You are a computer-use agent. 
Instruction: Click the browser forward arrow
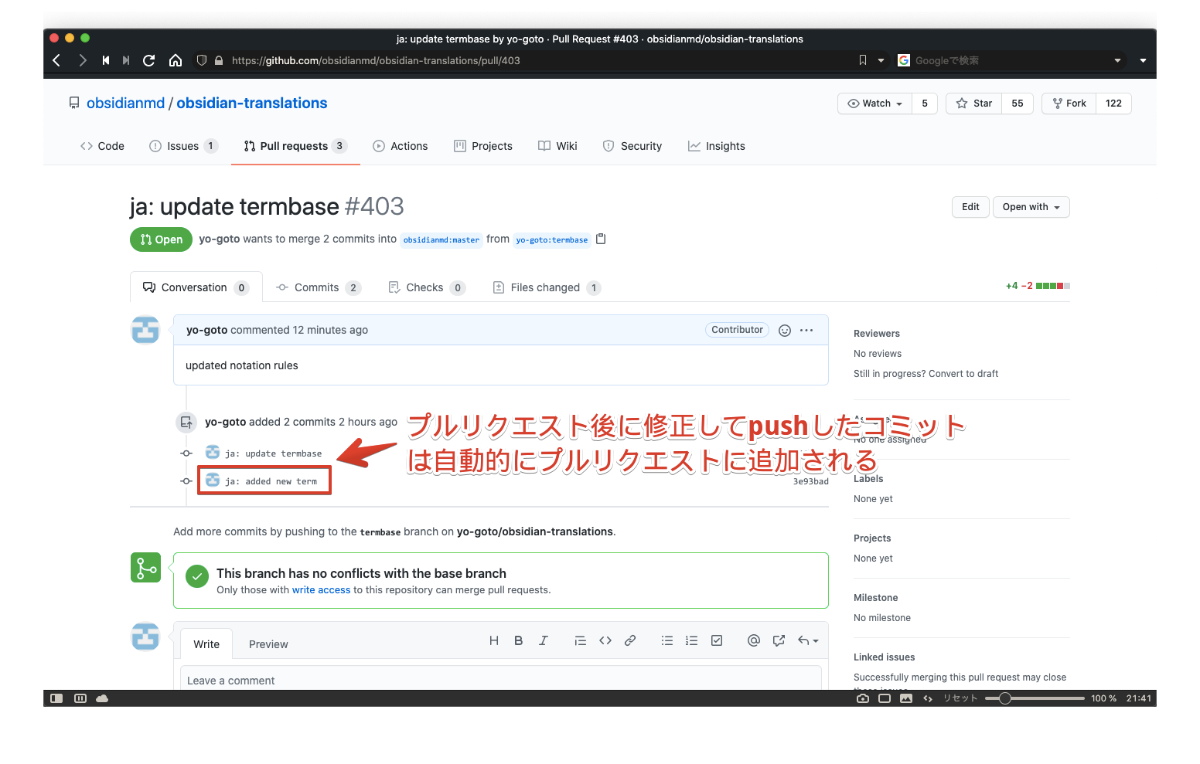click(x=82, y=60)
